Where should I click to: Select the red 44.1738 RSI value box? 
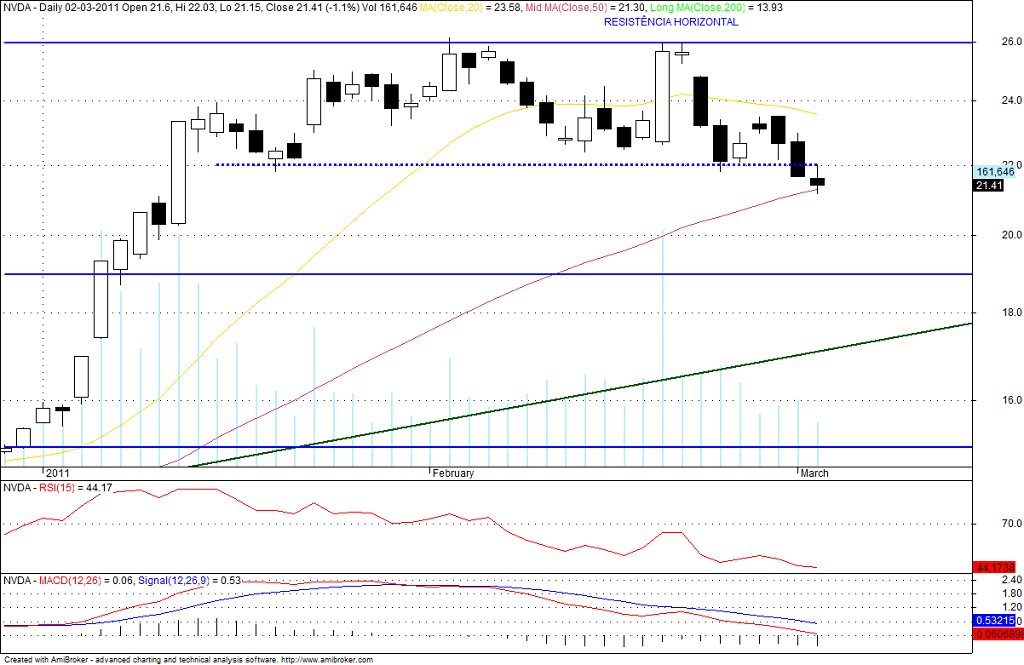pos(995,567)
